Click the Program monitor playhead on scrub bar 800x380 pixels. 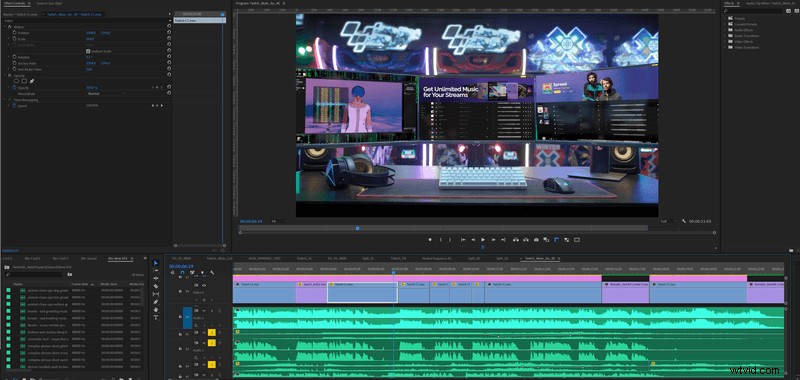pyautogui.click(x=357, y=228)
